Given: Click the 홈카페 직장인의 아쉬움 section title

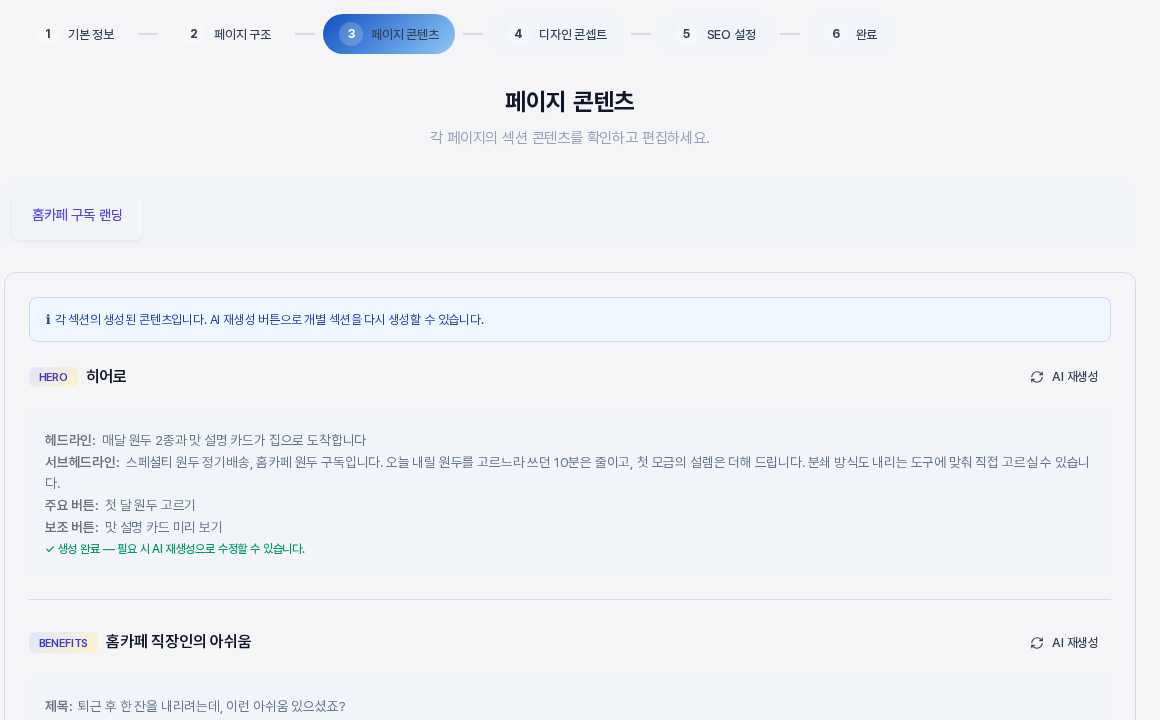Looking at the screenshot, I should coord(178,642).
